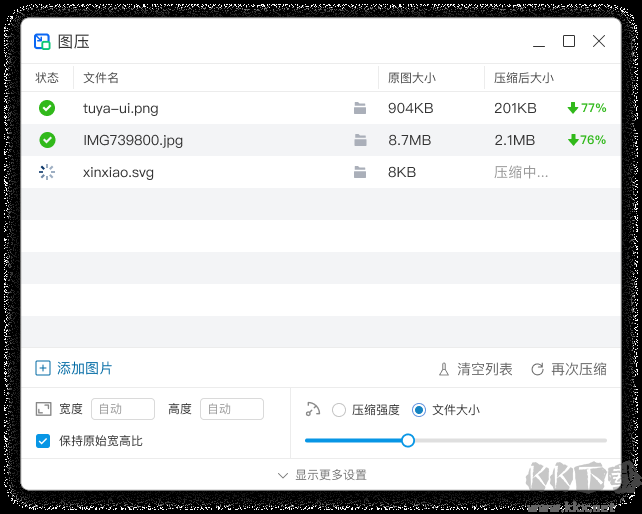
Task: Open folder for tuya-ui.png
Action: pyautogui.click(x=360, y=108)
